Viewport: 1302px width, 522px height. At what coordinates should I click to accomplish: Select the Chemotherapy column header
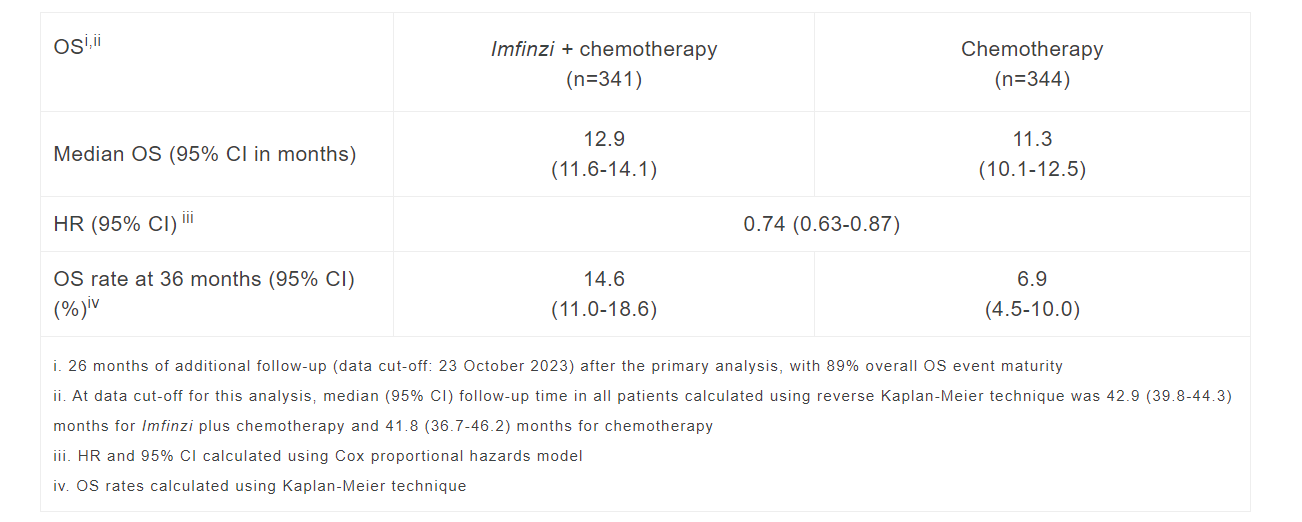coord(1032,49)
